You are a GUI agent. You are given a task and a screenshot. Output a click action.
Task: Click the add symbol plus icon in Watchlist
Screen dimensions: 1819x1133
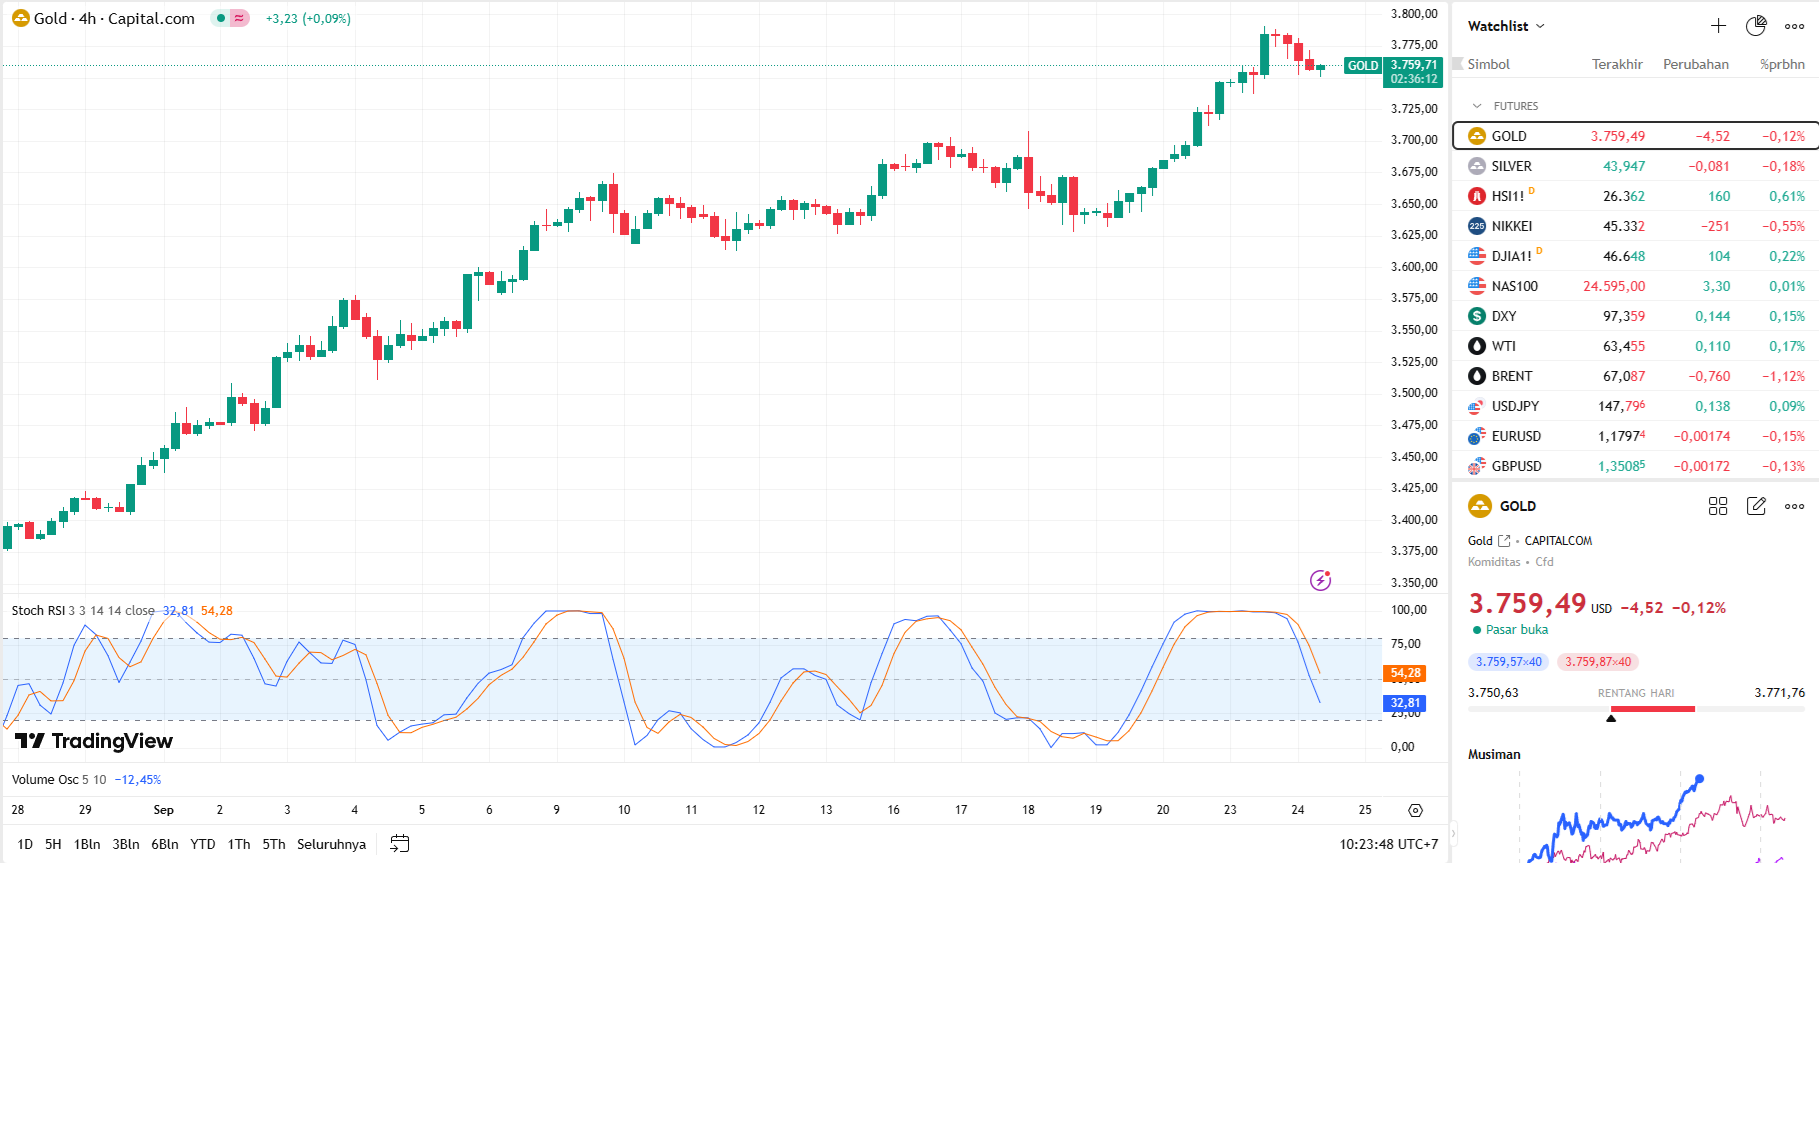(x=1718, y=26)
